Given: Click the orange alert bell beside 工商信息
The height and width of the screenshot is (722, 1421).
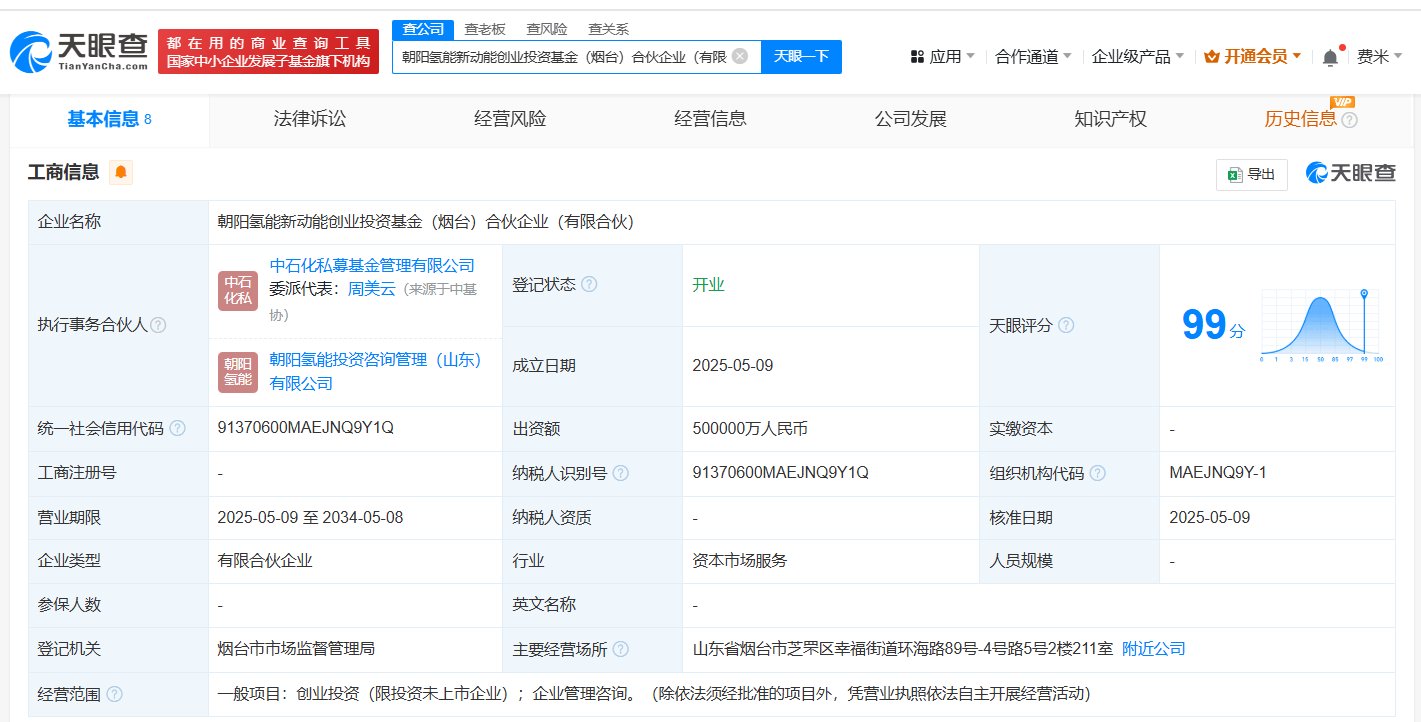Looking at the screenshot, I should click(x=121, y=172).
